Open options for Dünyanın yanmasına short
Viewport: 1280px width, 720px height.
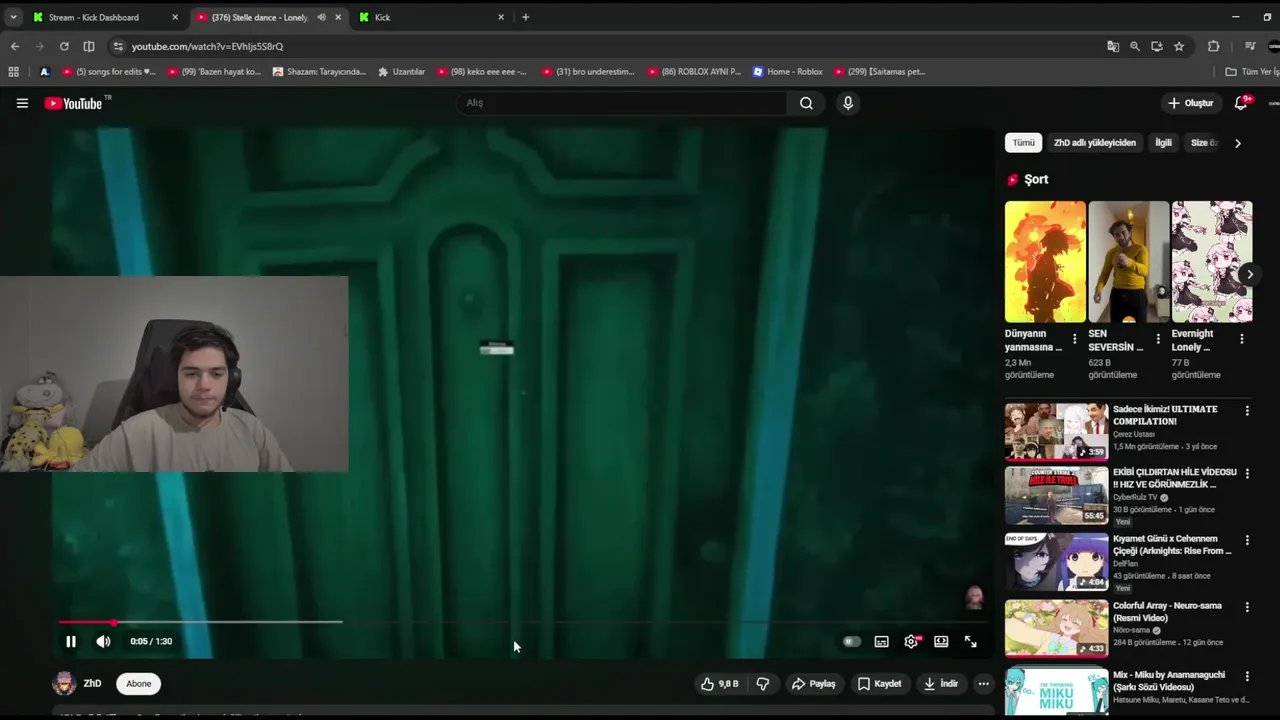[x=1075, y=339]
